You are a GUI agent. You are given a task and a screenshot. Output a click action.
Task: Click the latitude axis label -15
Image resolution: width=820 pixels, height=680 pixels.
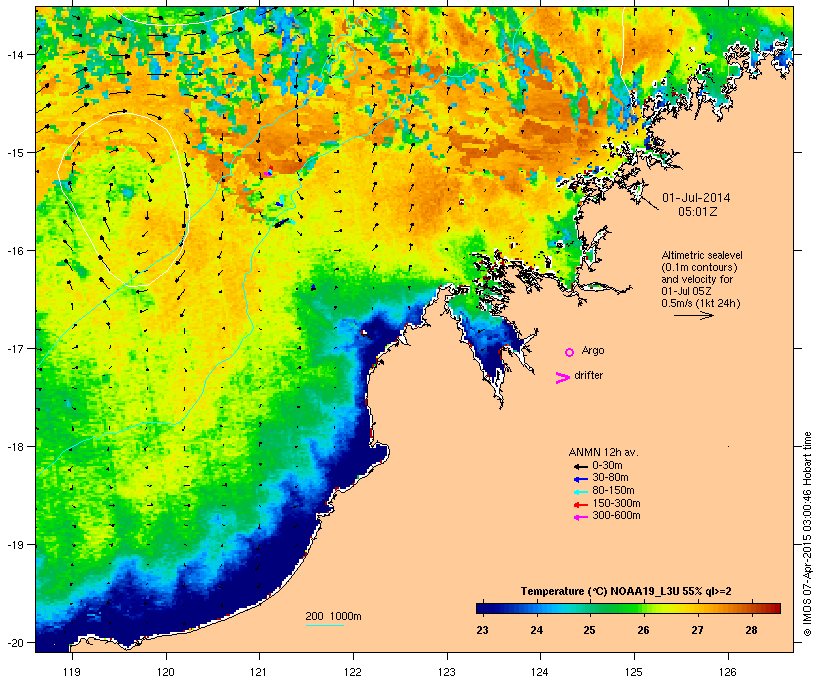(x=14, y=153)
